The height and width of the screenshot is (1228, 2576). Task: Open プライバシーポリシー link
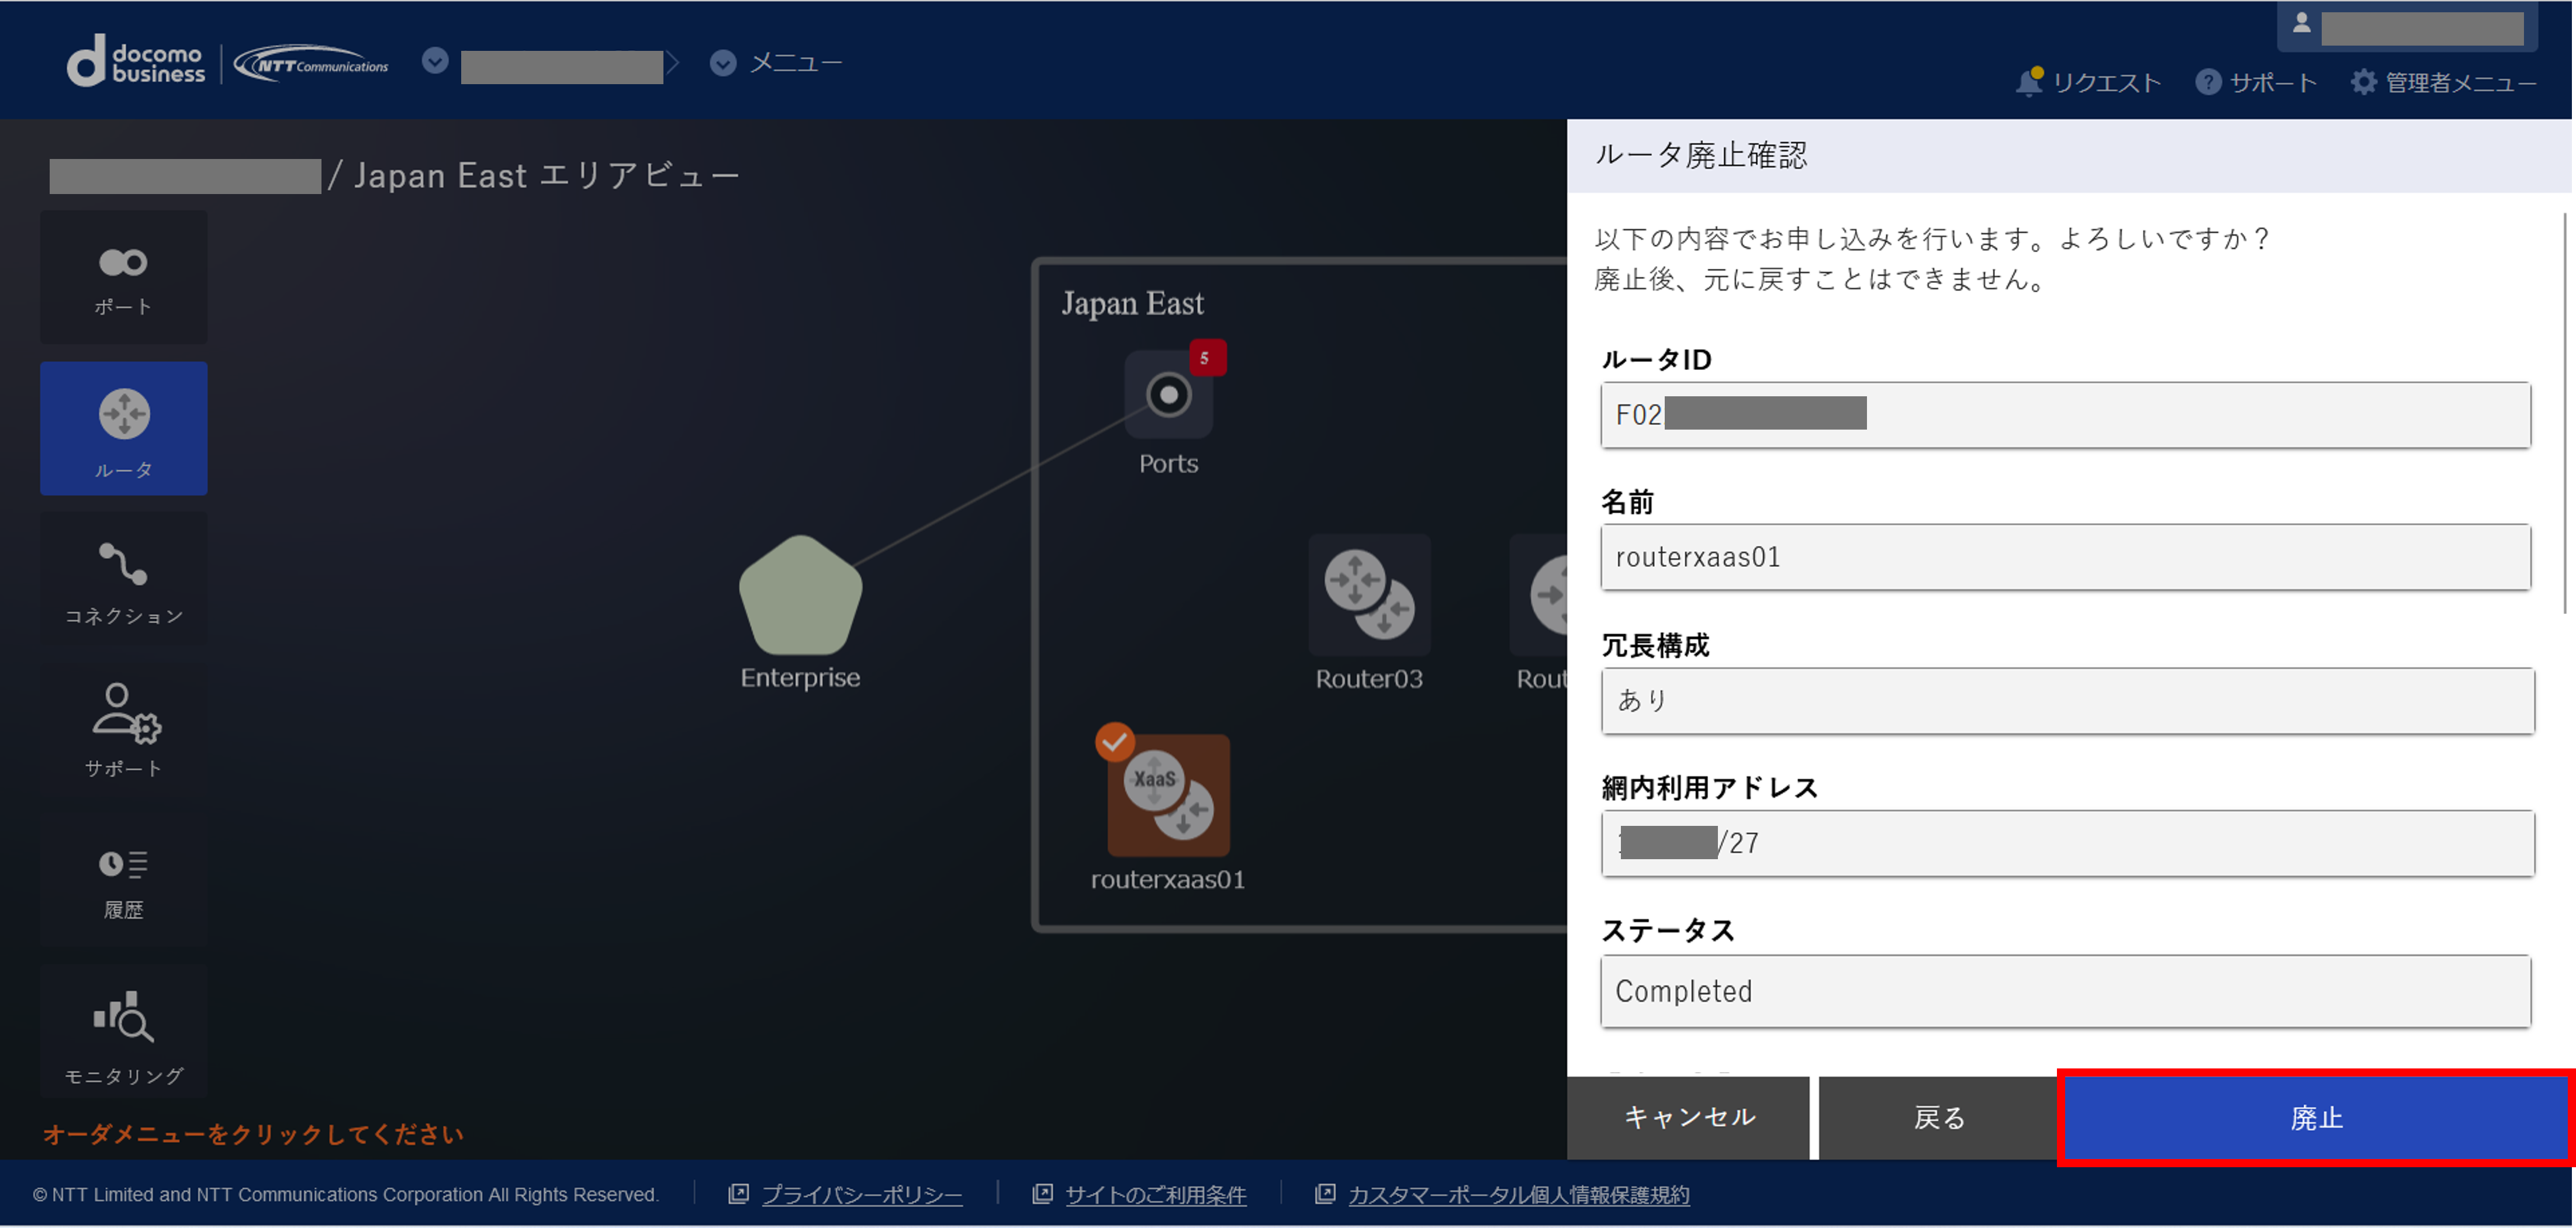[862, 1194]
